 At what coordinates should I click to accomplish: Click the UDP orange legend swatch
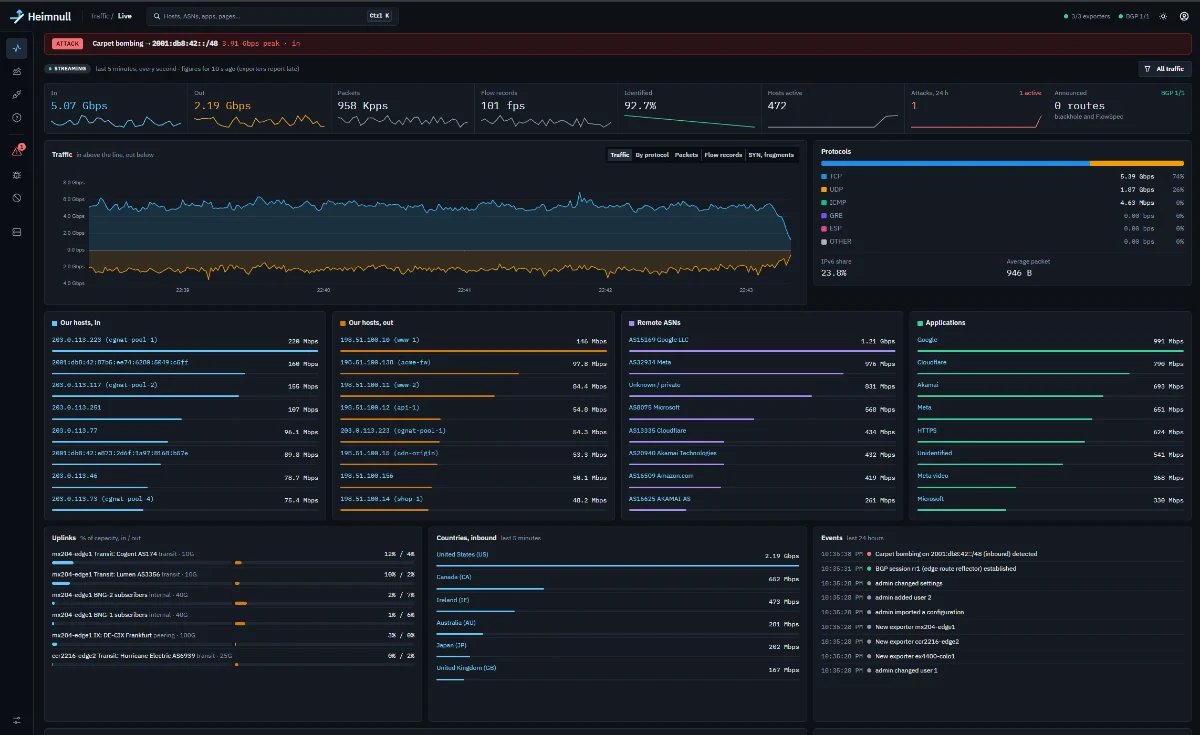pyautogui.click(x=824, y=189)
